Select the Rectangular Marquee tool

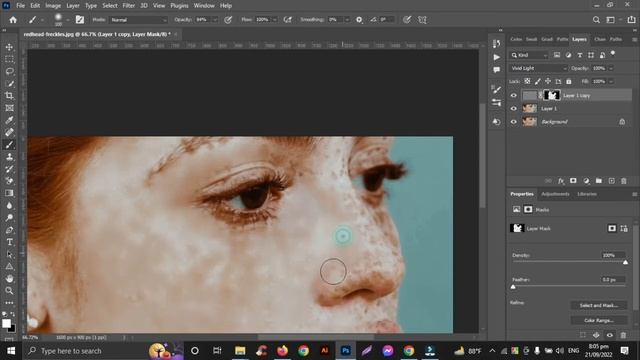pyautogui.click(x=9, y=59)
